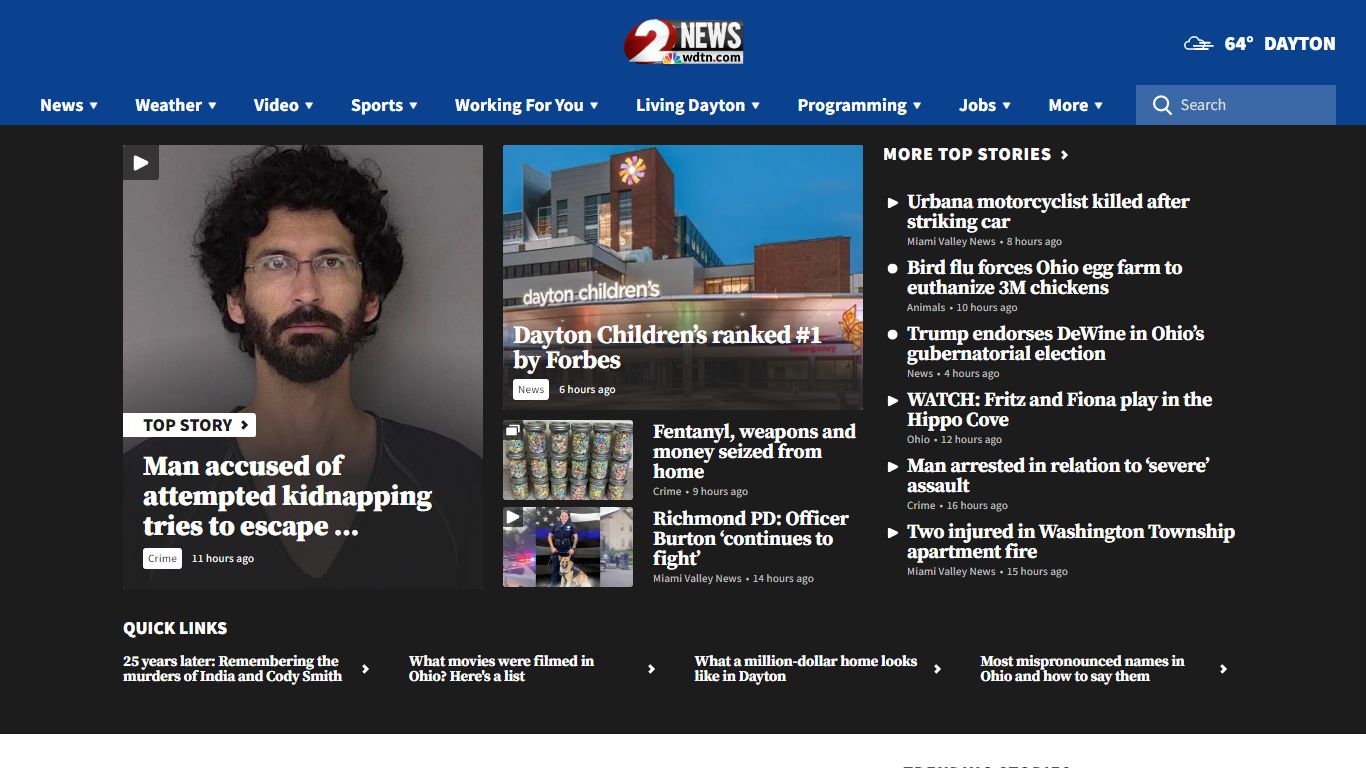This screenshot has height=768, width=1366.
Task: Click arrow beside million-dollar home link
Action: pos(937,669)
